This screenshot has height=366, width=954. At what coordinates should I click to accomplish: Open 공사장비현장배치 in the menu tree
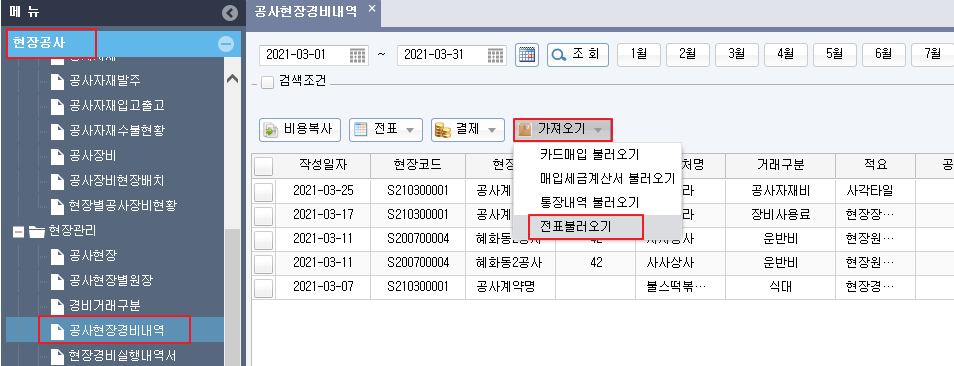(x=117, y=181)
